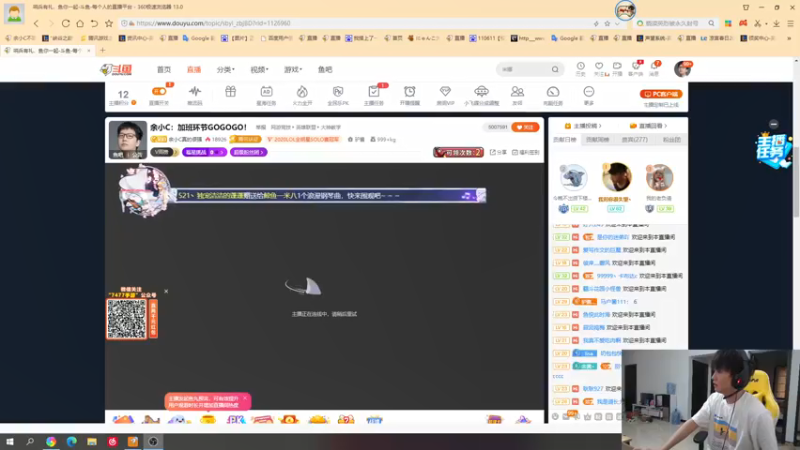Open the gift box icon in streamer toolbar
This screenshot has height=450, width=800.
pos(231,92)
